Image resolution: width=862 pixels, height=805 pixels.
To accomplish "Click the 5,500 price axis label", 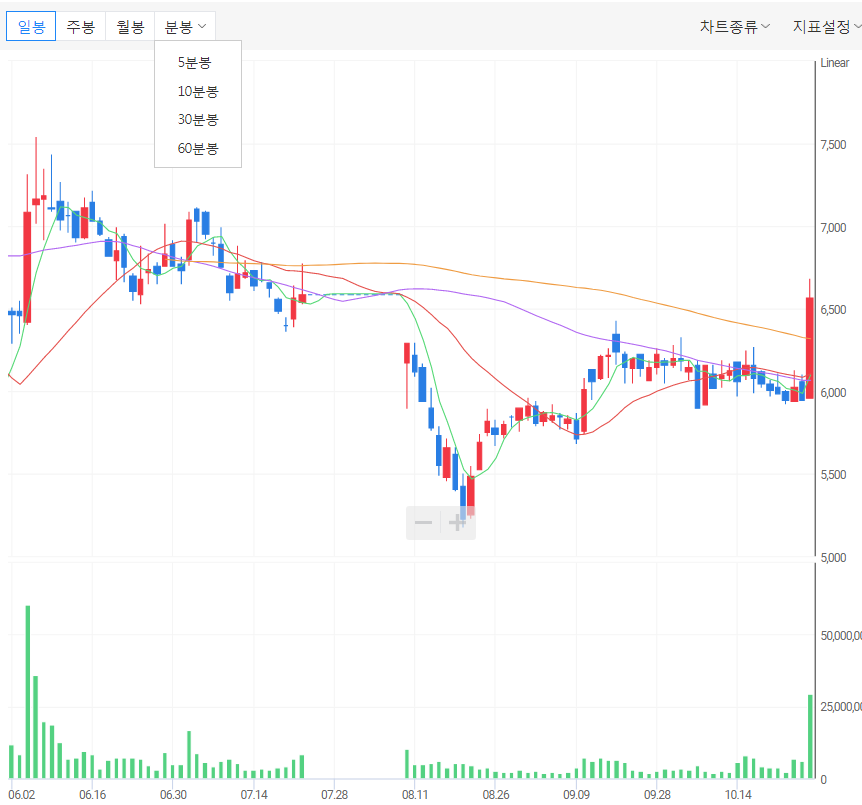I will point(833,475).
